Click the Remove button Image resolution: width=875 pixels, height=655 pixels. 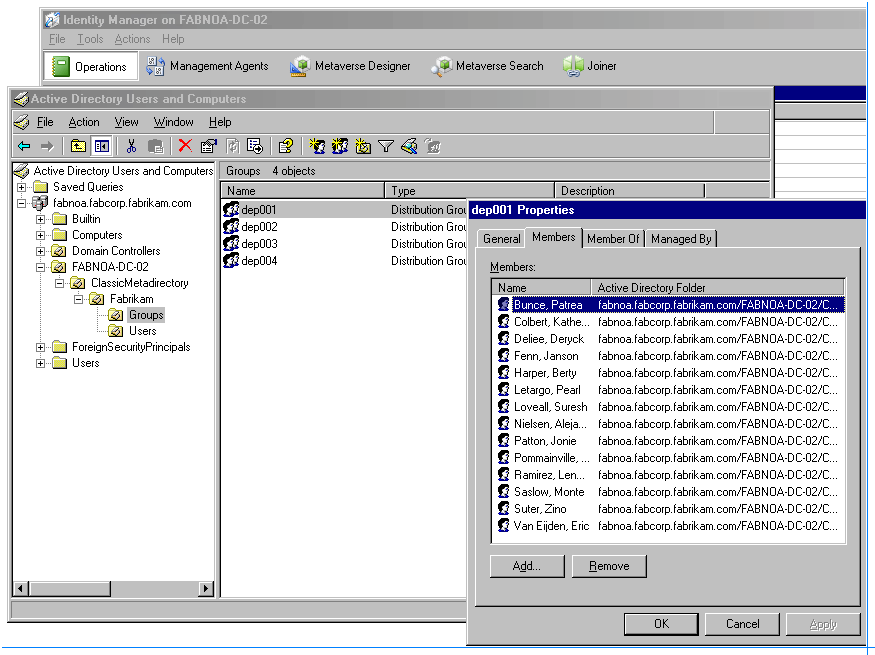(609, 566)
